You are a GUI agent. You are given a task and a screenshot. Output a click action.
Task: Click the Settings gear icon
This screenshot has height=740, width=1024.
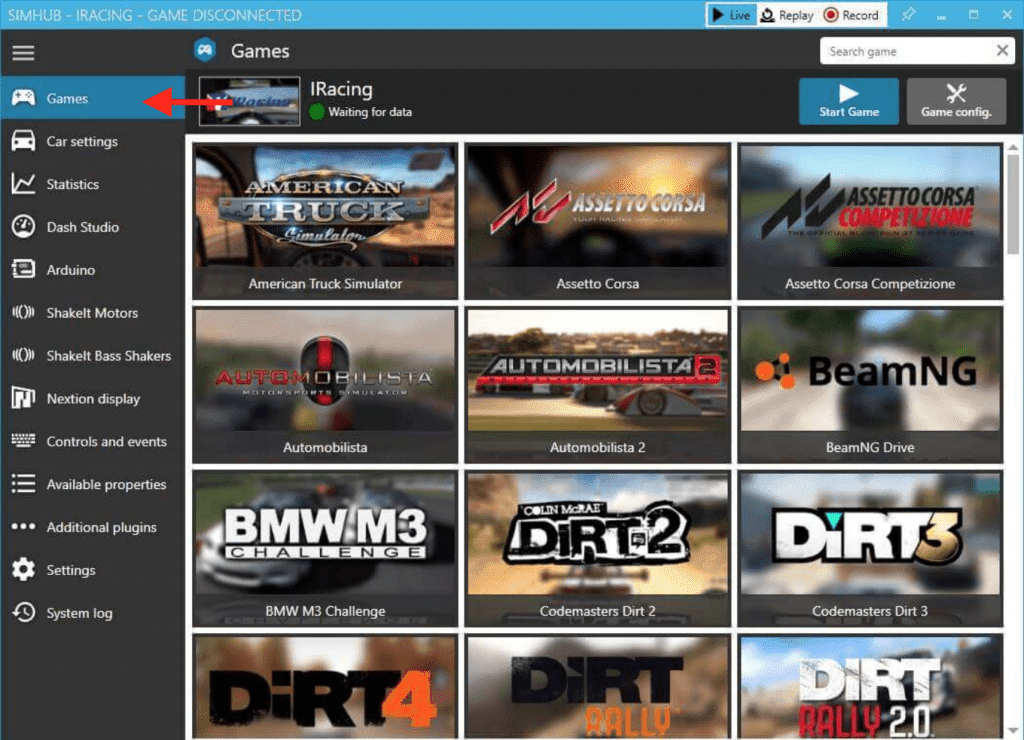point(23,570)
